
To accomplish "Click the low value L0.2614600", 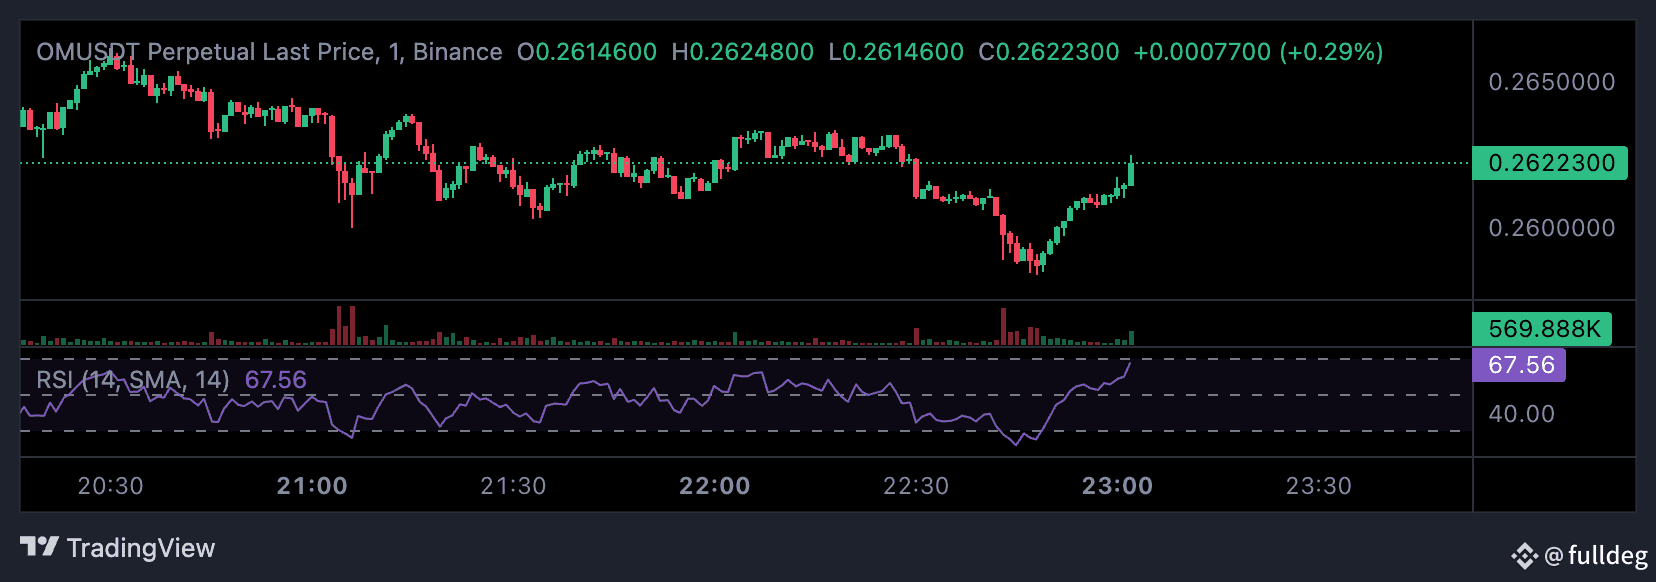I will (x=896, y=52).
